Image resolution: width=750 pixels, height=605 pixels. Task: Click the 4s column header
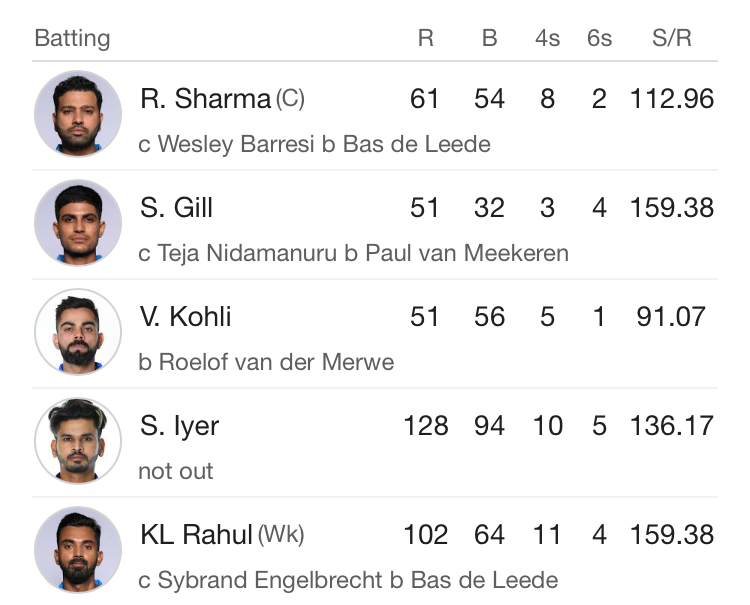(x=547, y=38)
